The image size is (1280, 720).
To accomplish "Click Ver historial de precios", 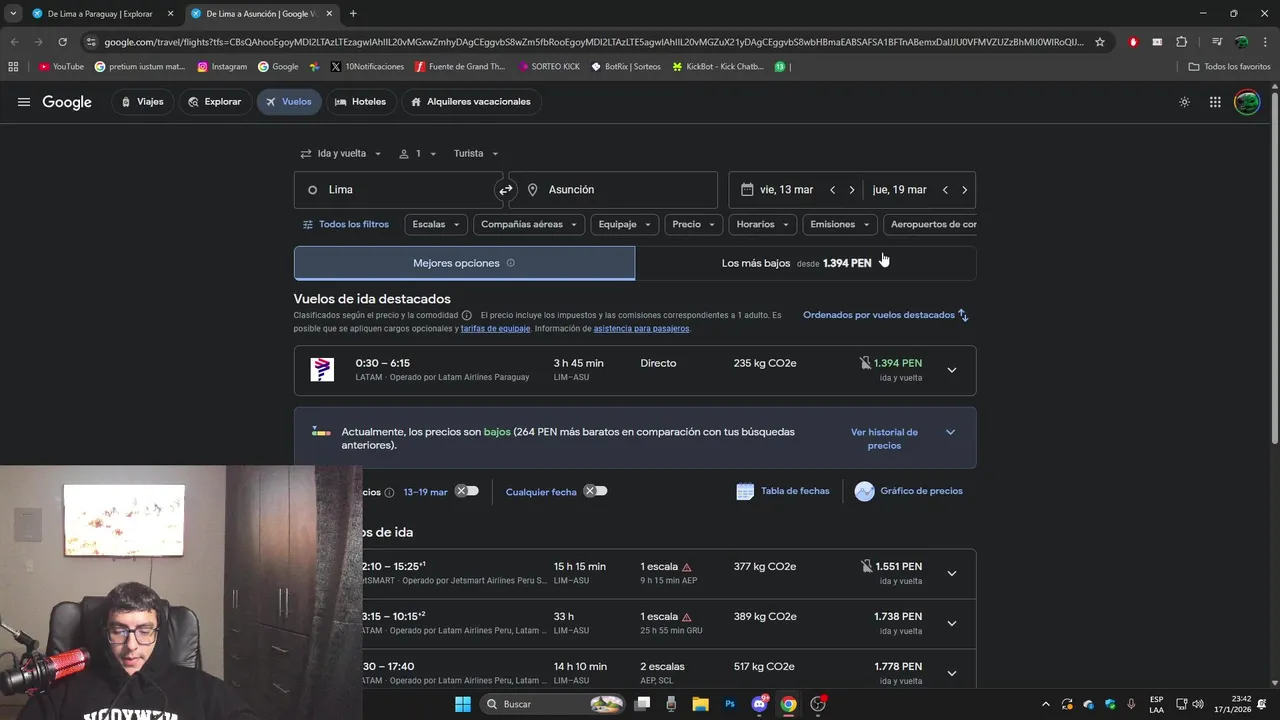I will [884, 439].
